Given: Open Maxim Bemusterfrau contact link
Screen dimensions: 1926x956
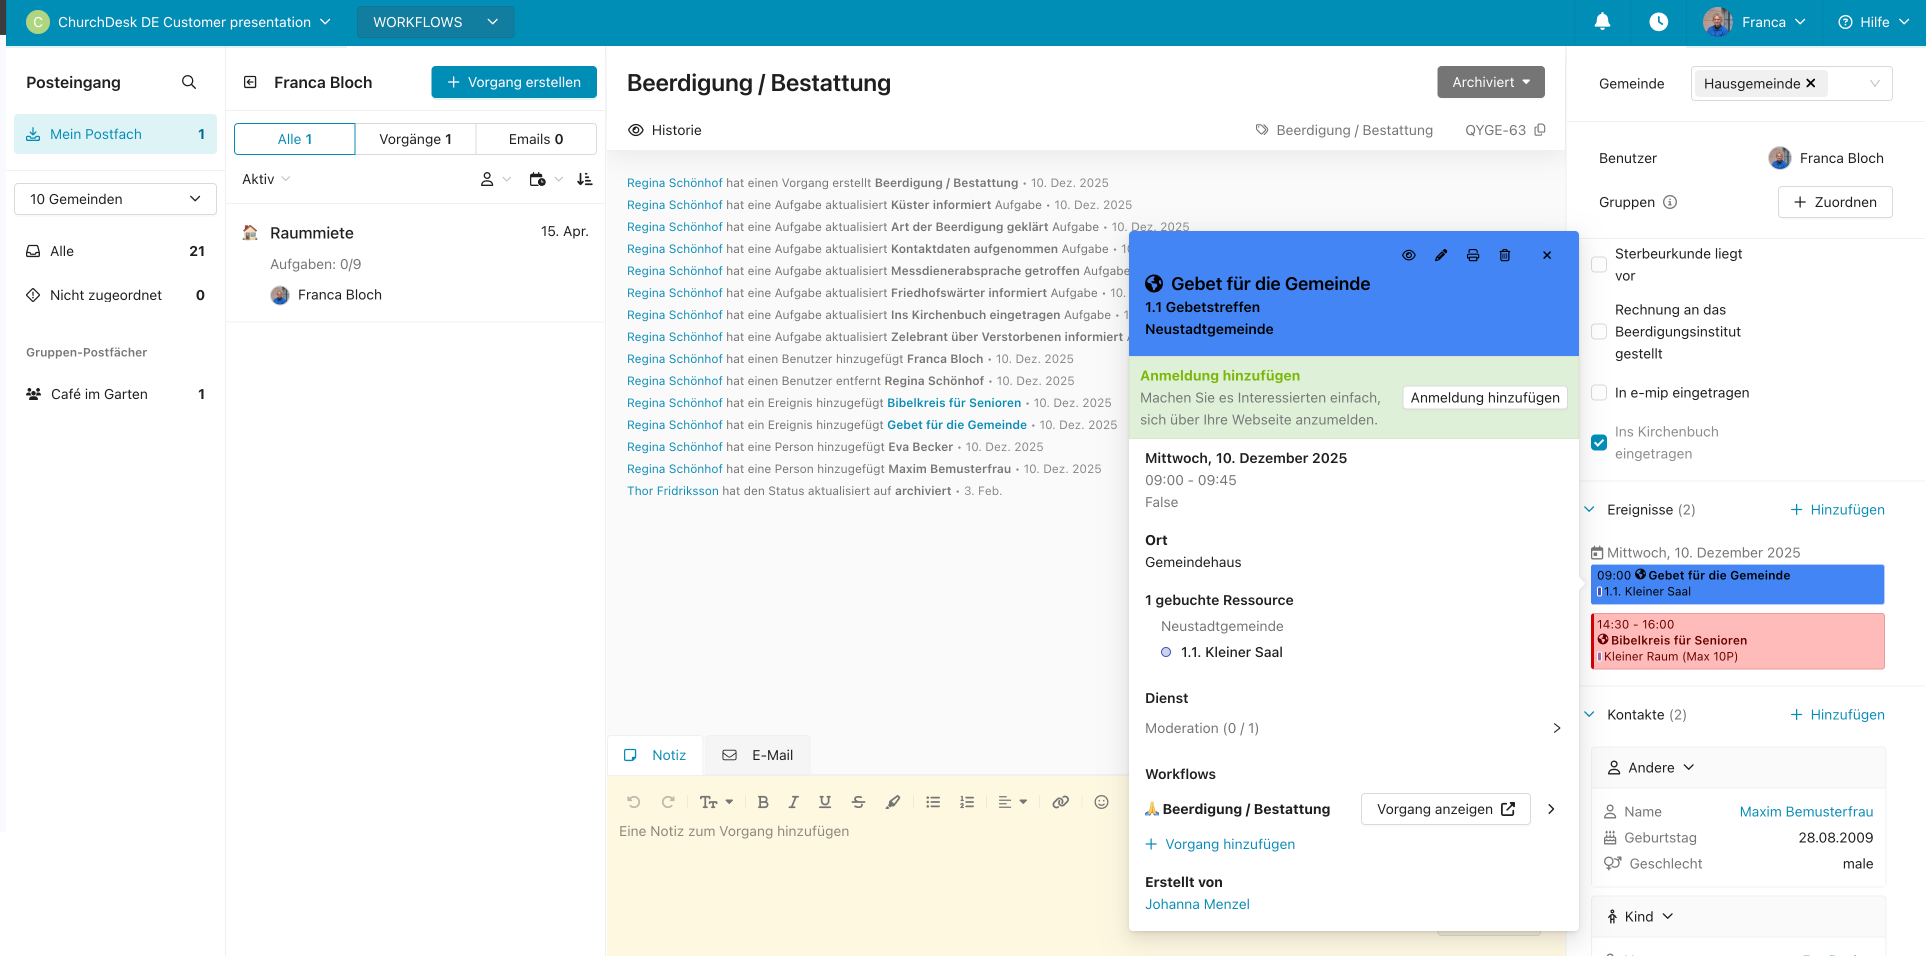Looking at the screenshot, I should 1806,812.
